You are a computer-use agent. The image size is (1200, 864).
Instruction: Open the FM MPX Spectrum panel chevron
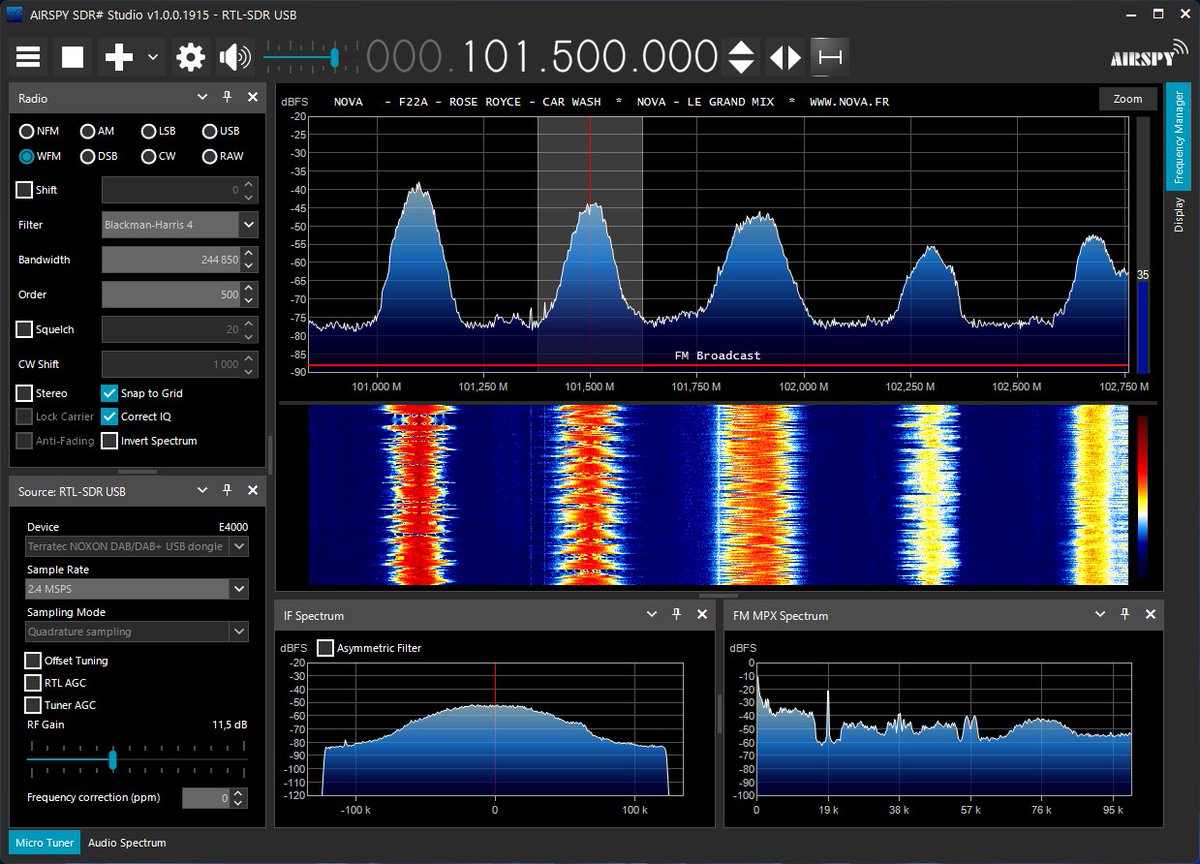pos(1101,615)
